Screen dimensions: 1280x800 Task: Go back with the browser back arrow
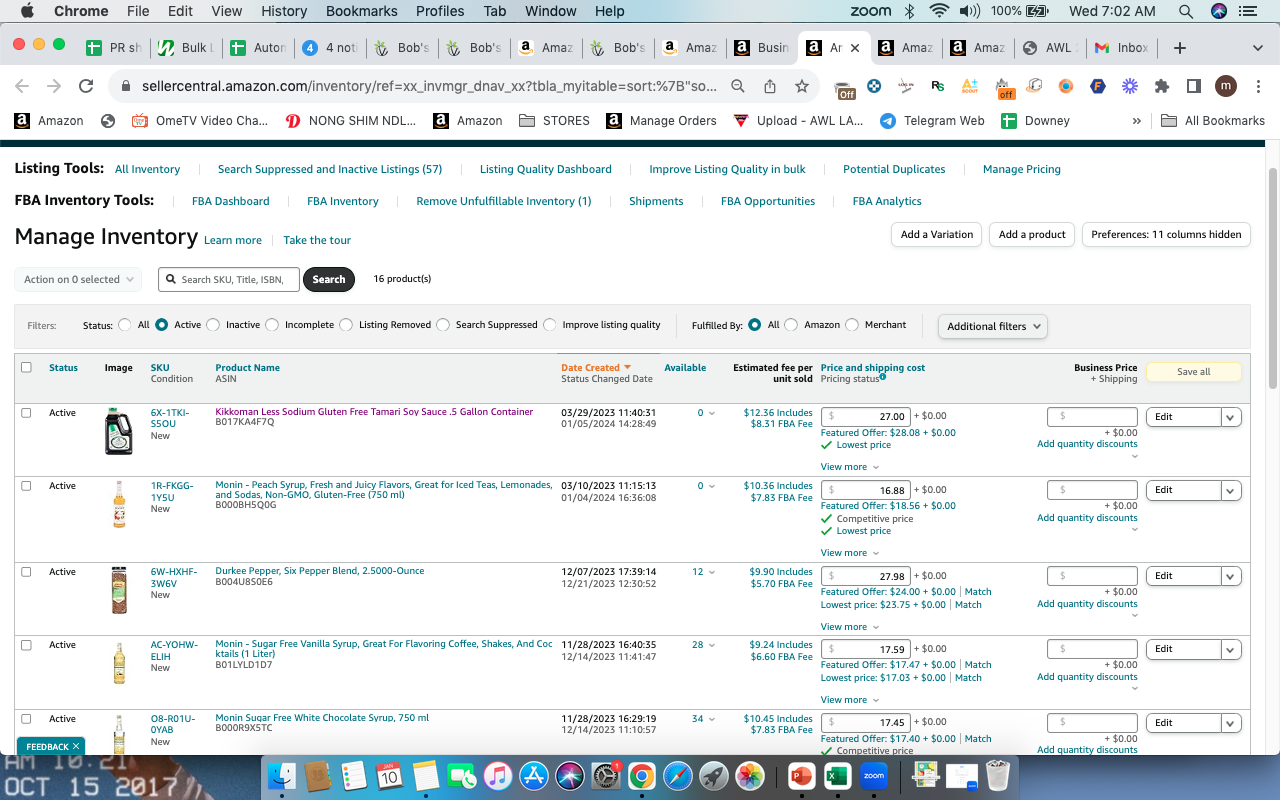(22, 86)
